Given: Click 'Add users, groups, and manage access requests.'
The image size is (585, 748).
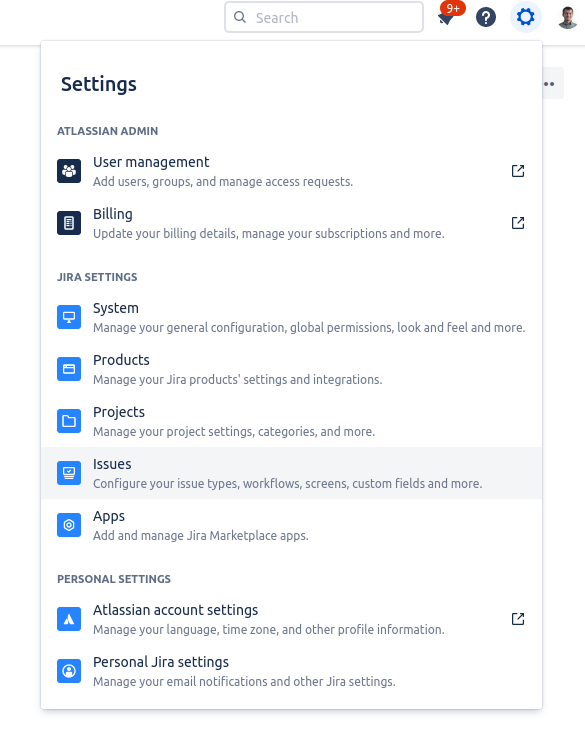Looking at the screenshot, I should [223, 182].
